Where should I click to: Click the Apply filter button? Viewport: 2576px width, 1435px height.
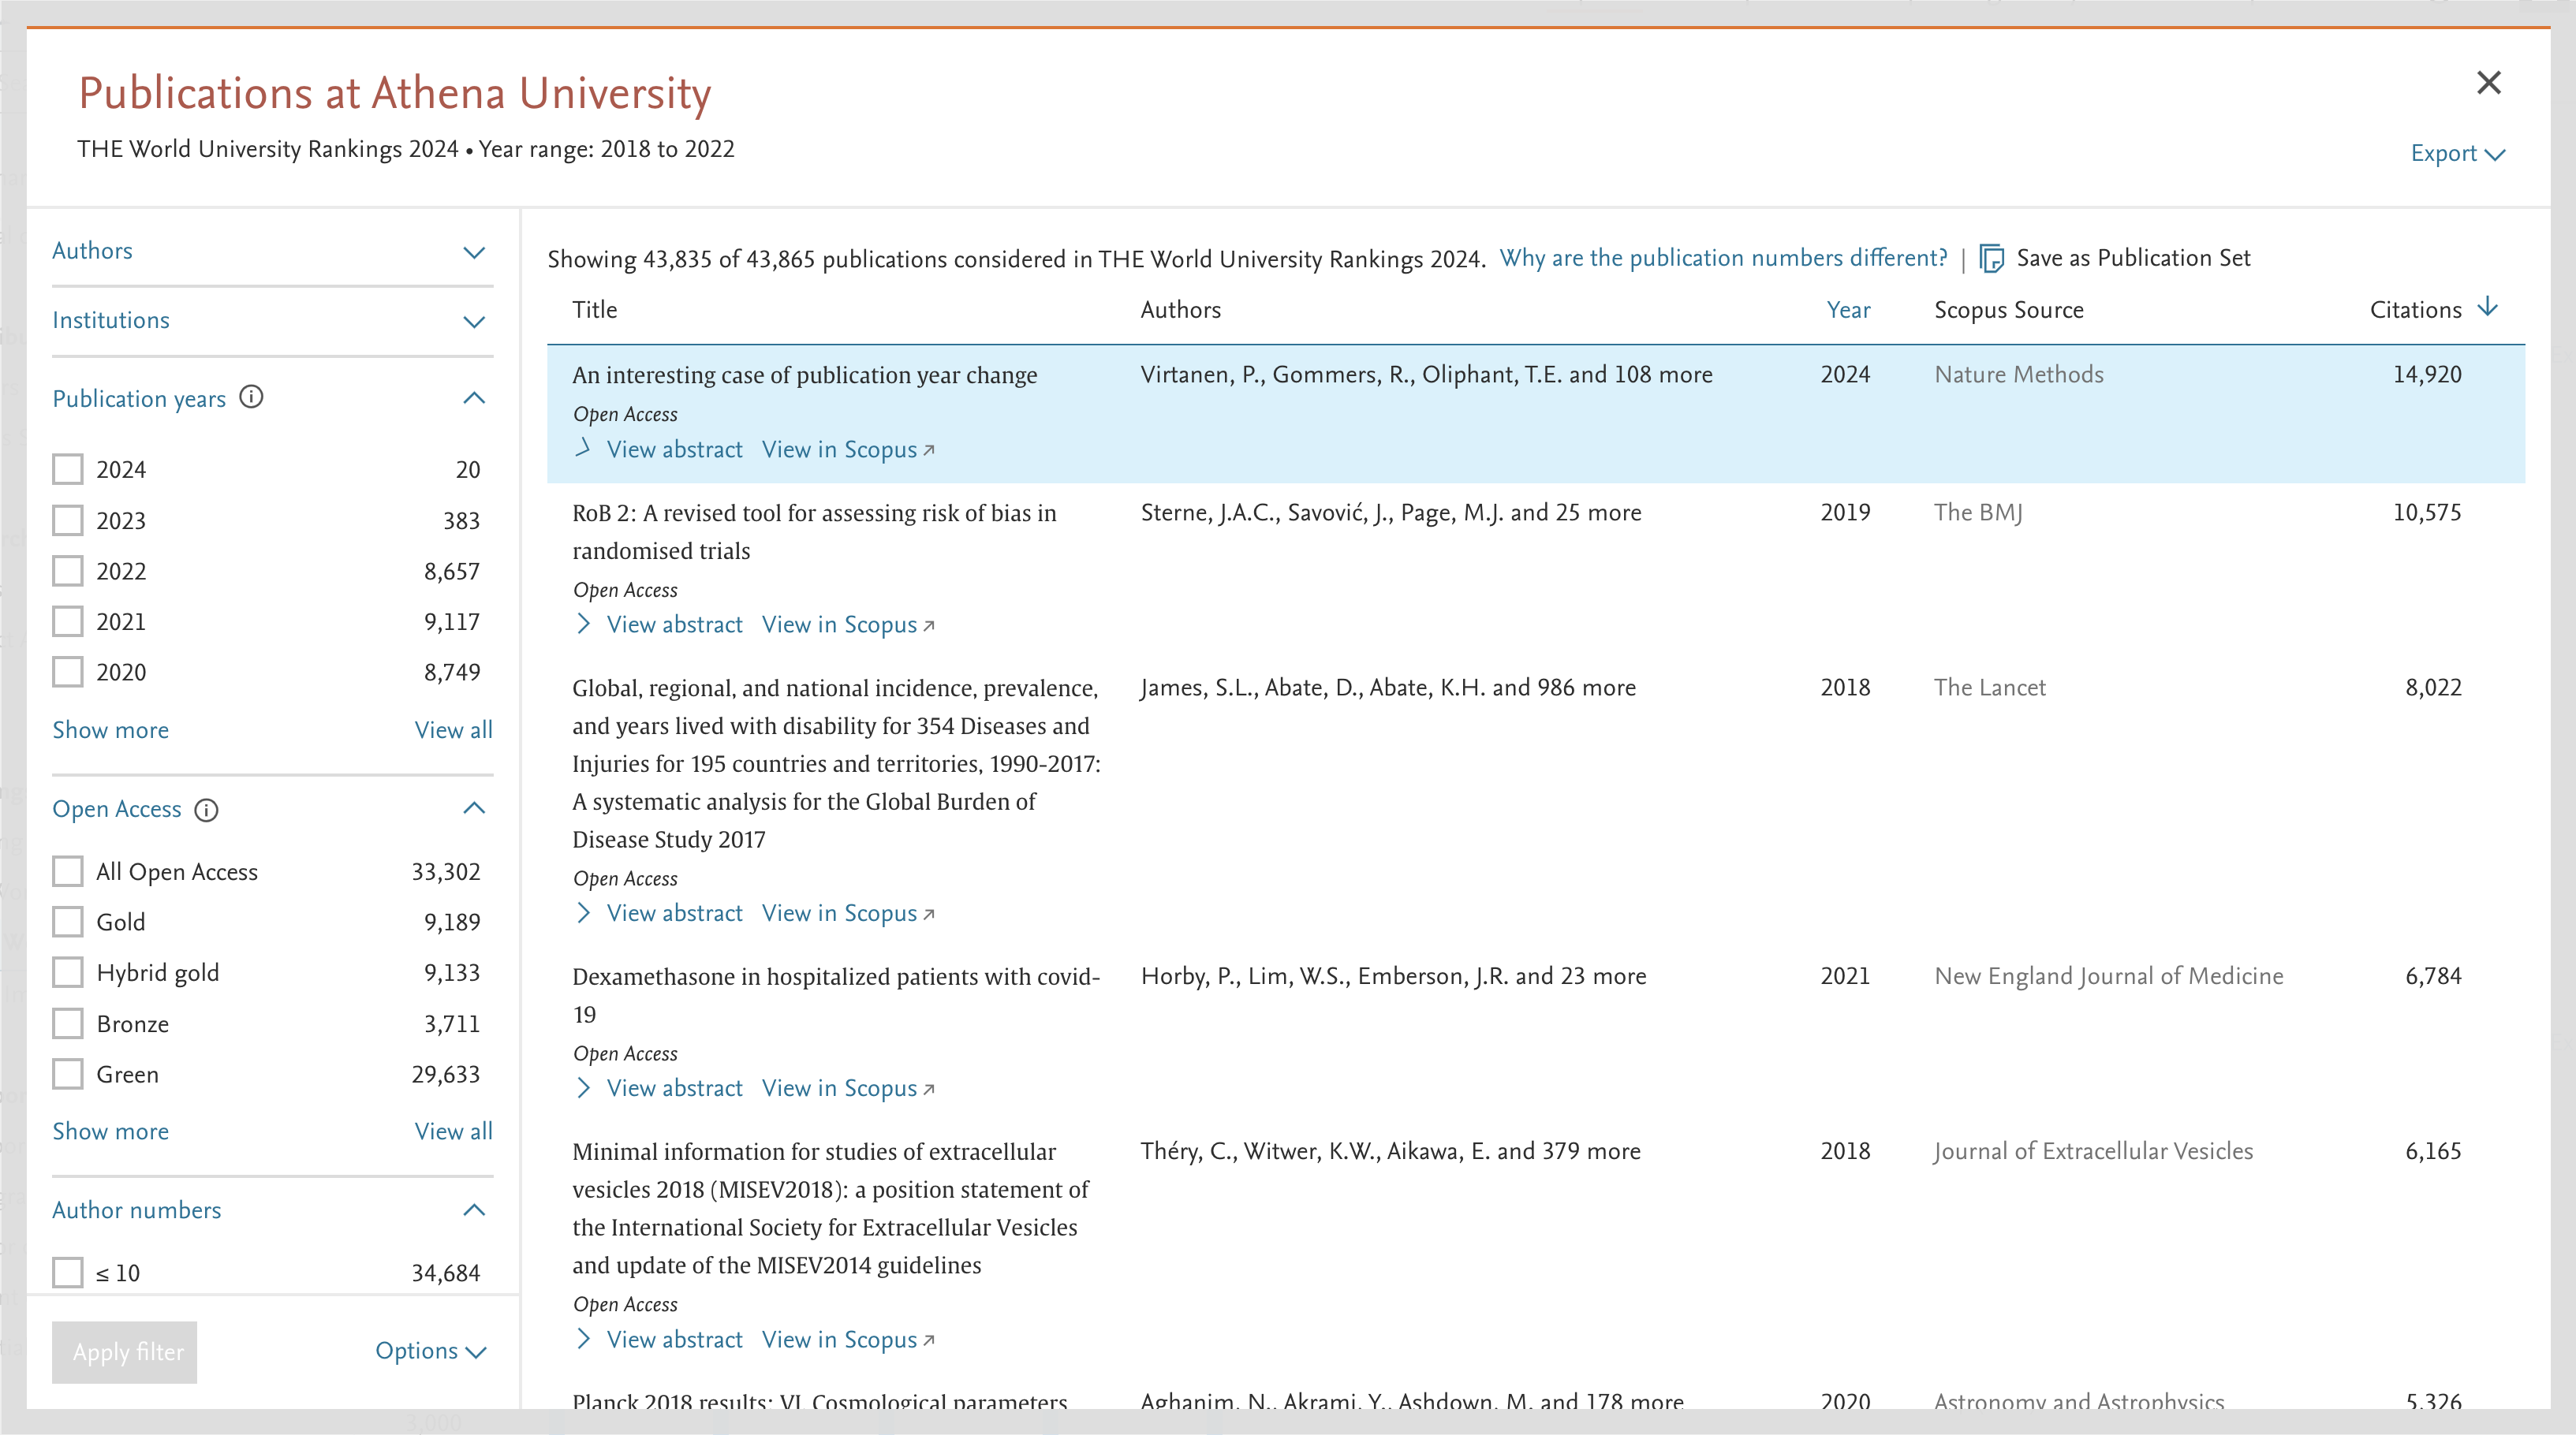[125, 1352]
